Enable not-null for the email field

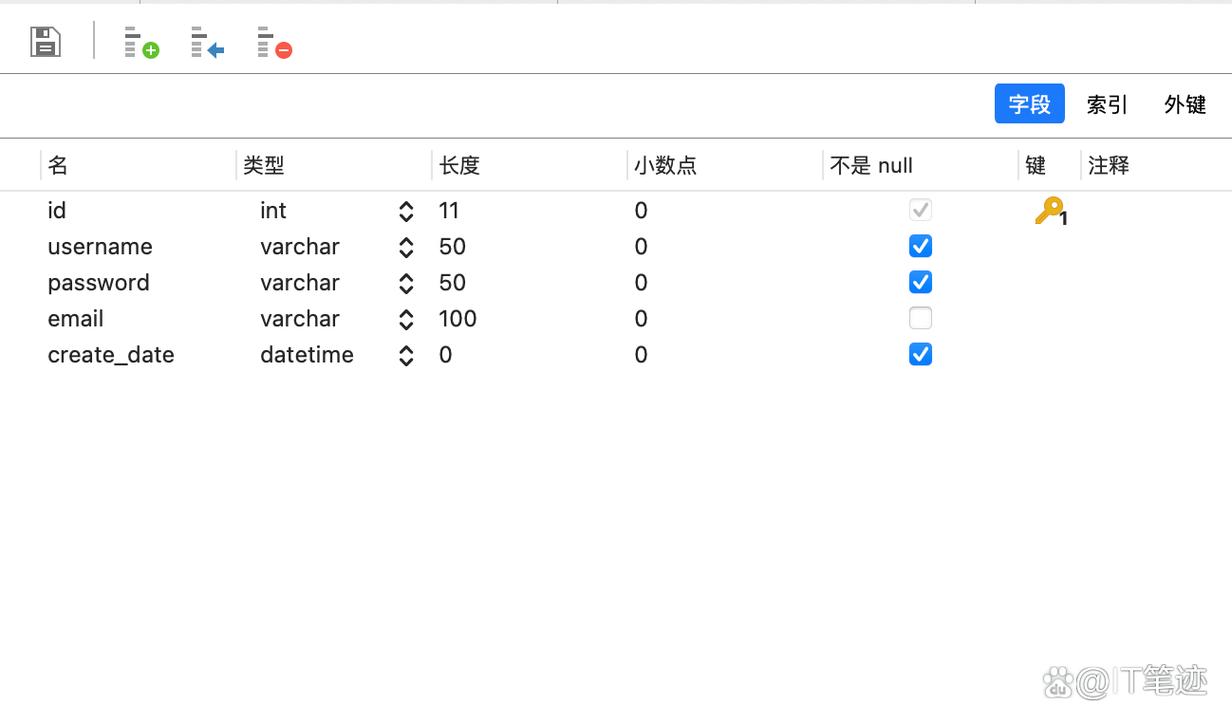(x=920, y=318)
